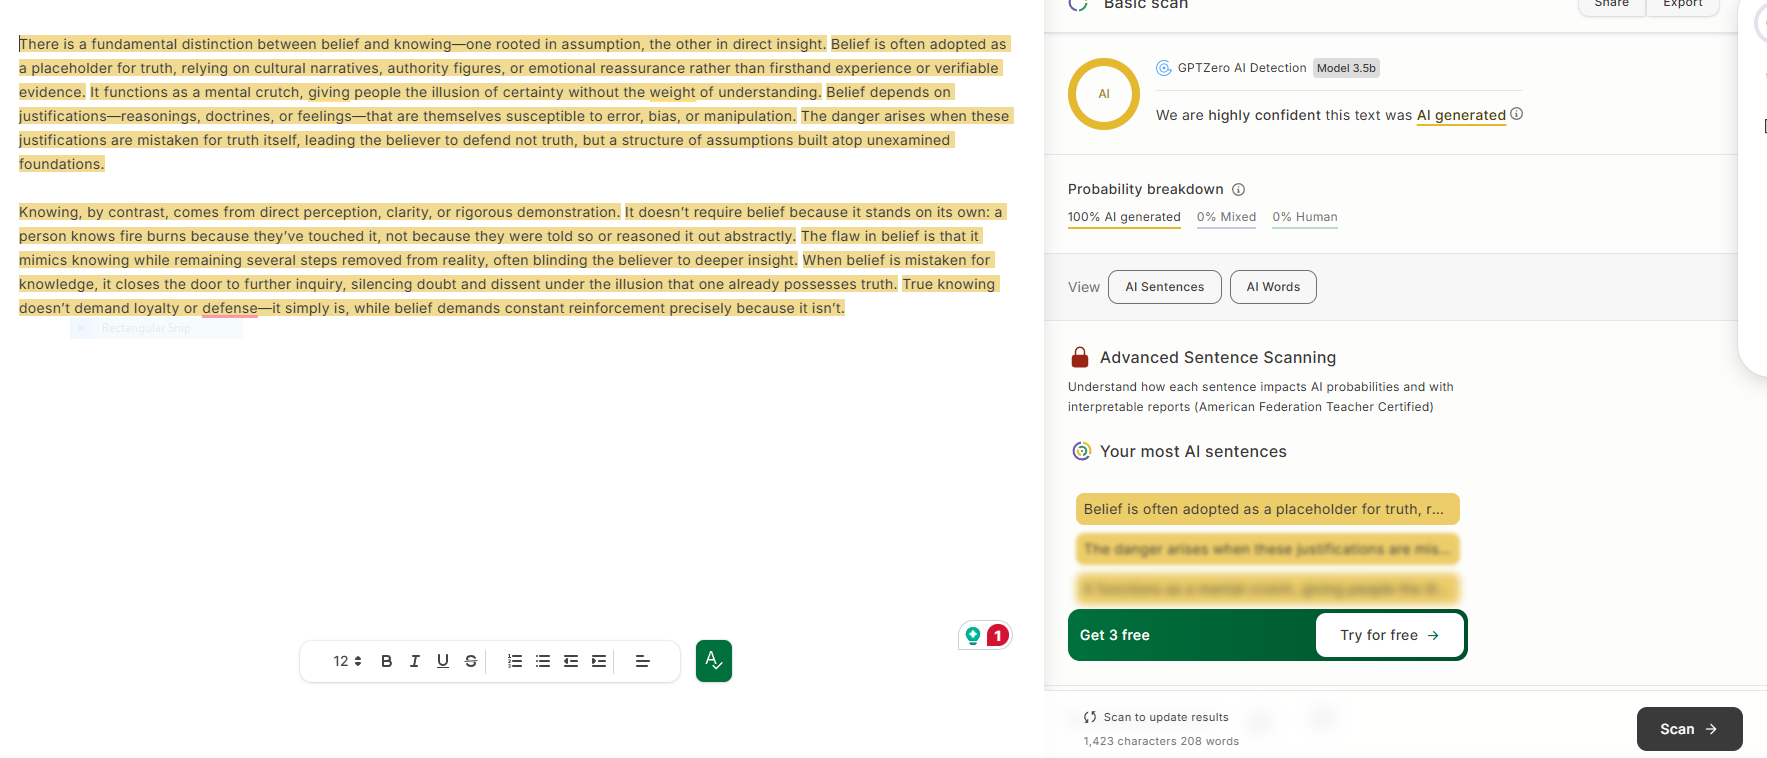Decrease indent using the outdent icon
Image resolution: width=1767 pixels, height=758 pixels.
571,661
